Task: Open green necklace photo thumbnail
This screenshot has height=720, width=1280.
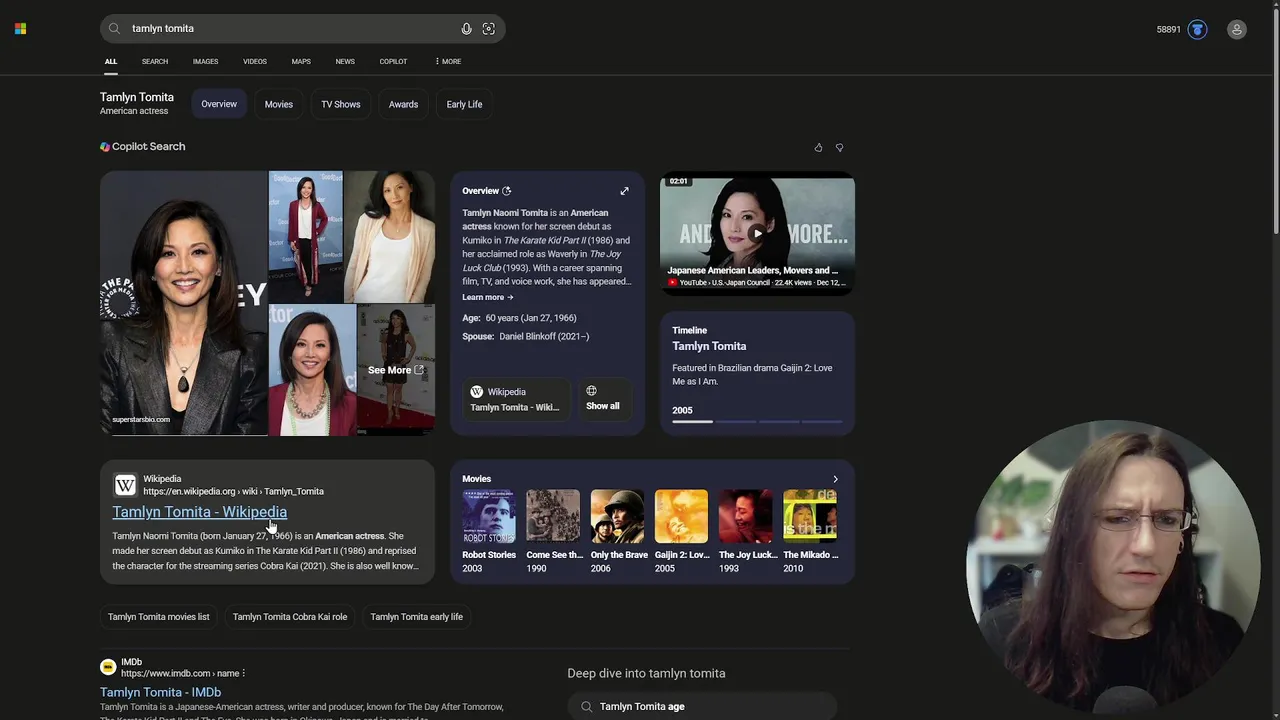Action: point(312,370)
